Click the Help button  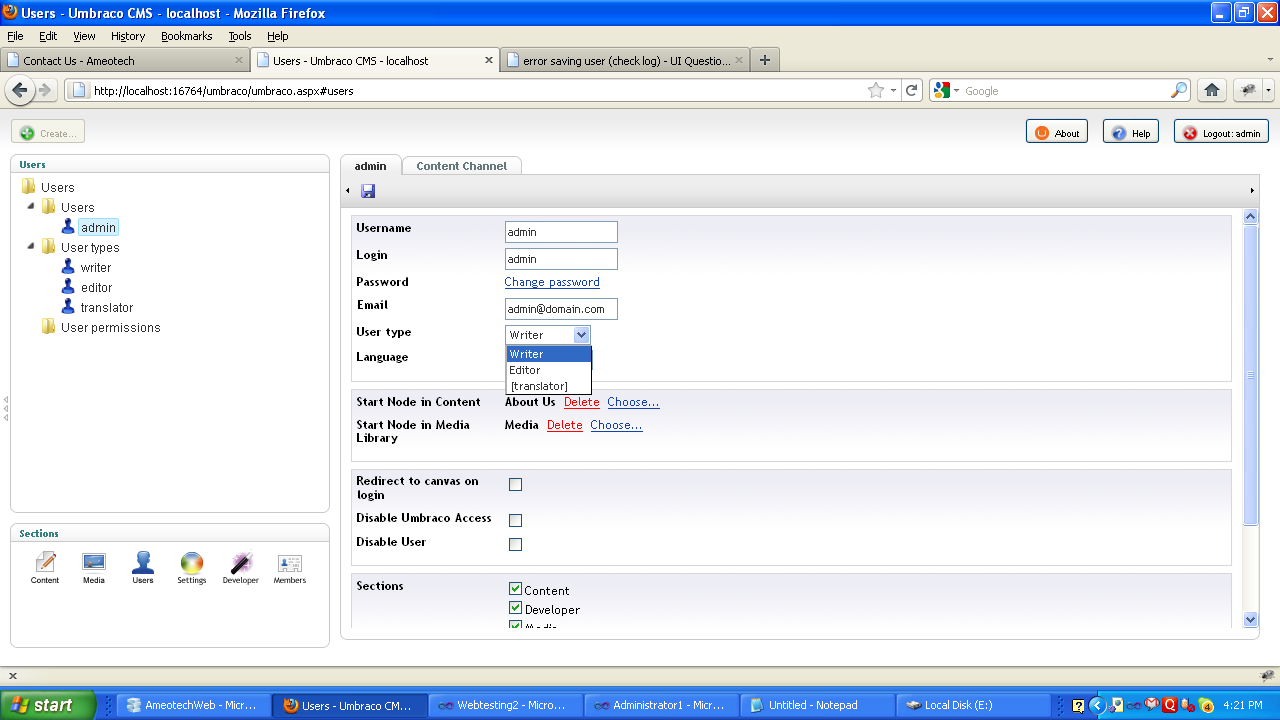point(1131,132)
